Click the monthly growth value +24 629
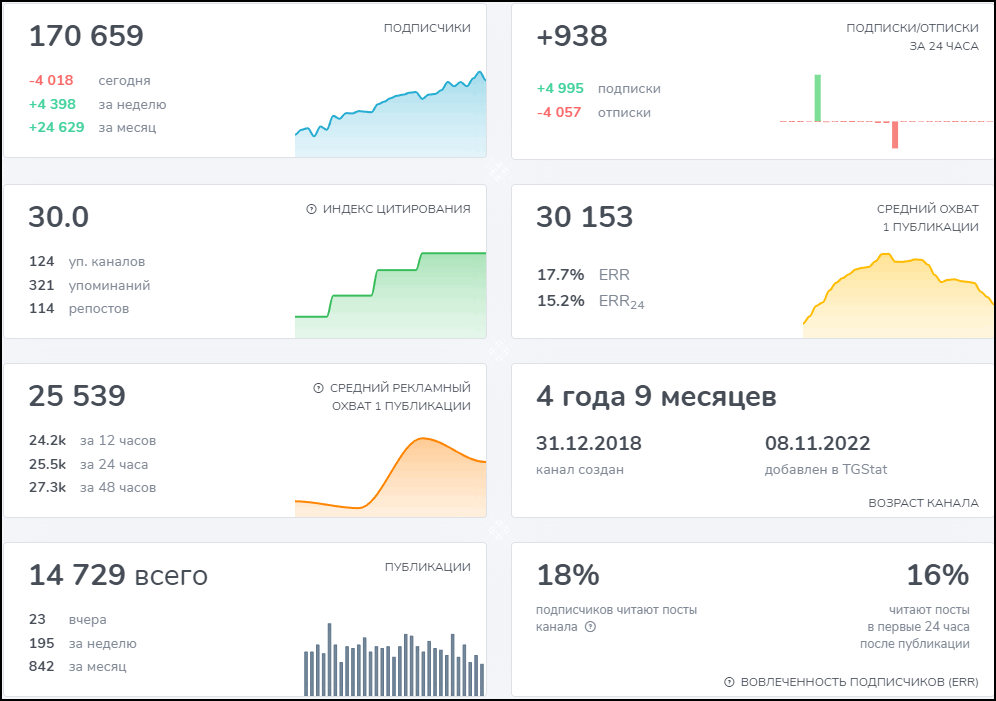This screenshot has height=701, width=996. [57, 127]
